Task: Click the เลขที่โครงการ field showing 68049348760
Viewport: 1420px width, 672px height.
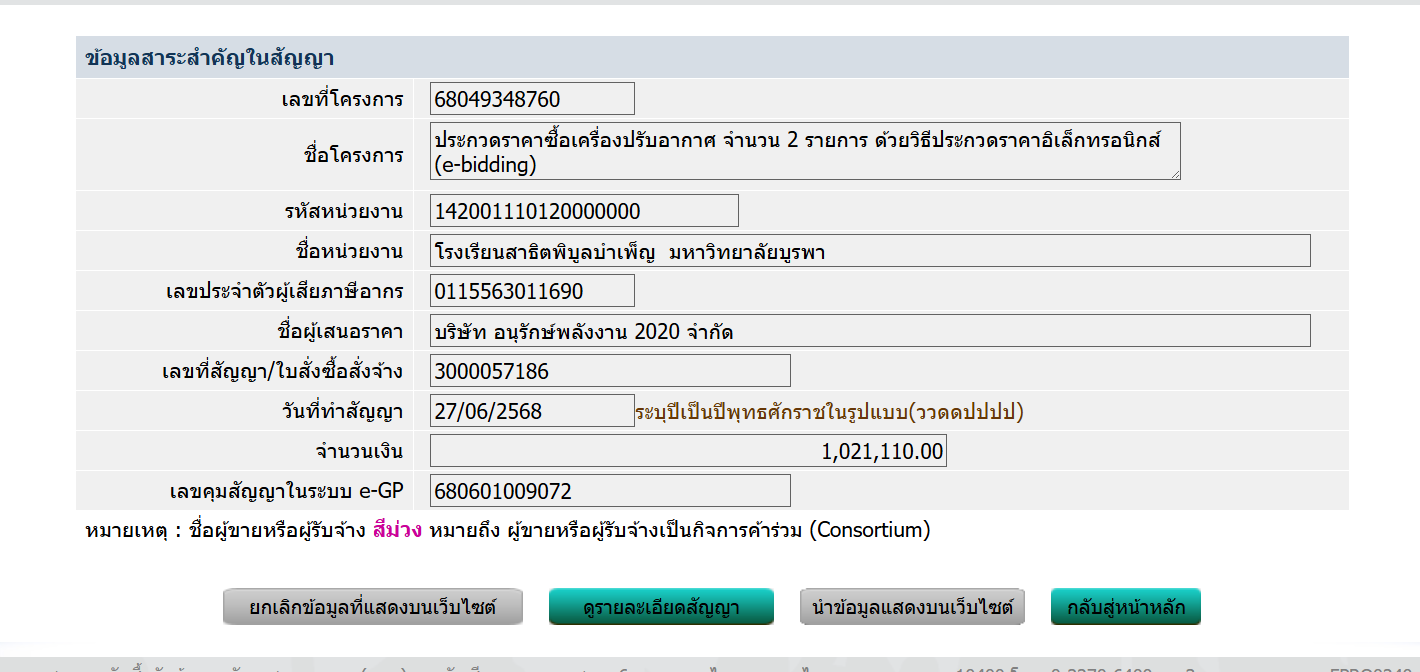Action: 532,99
